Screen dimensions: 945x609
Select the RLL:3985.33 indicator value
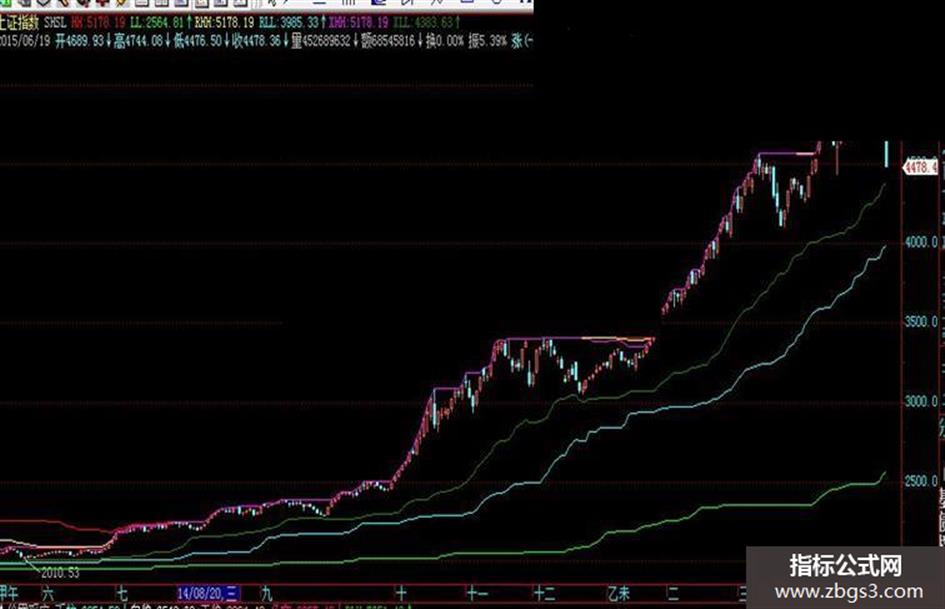[289, 24]
